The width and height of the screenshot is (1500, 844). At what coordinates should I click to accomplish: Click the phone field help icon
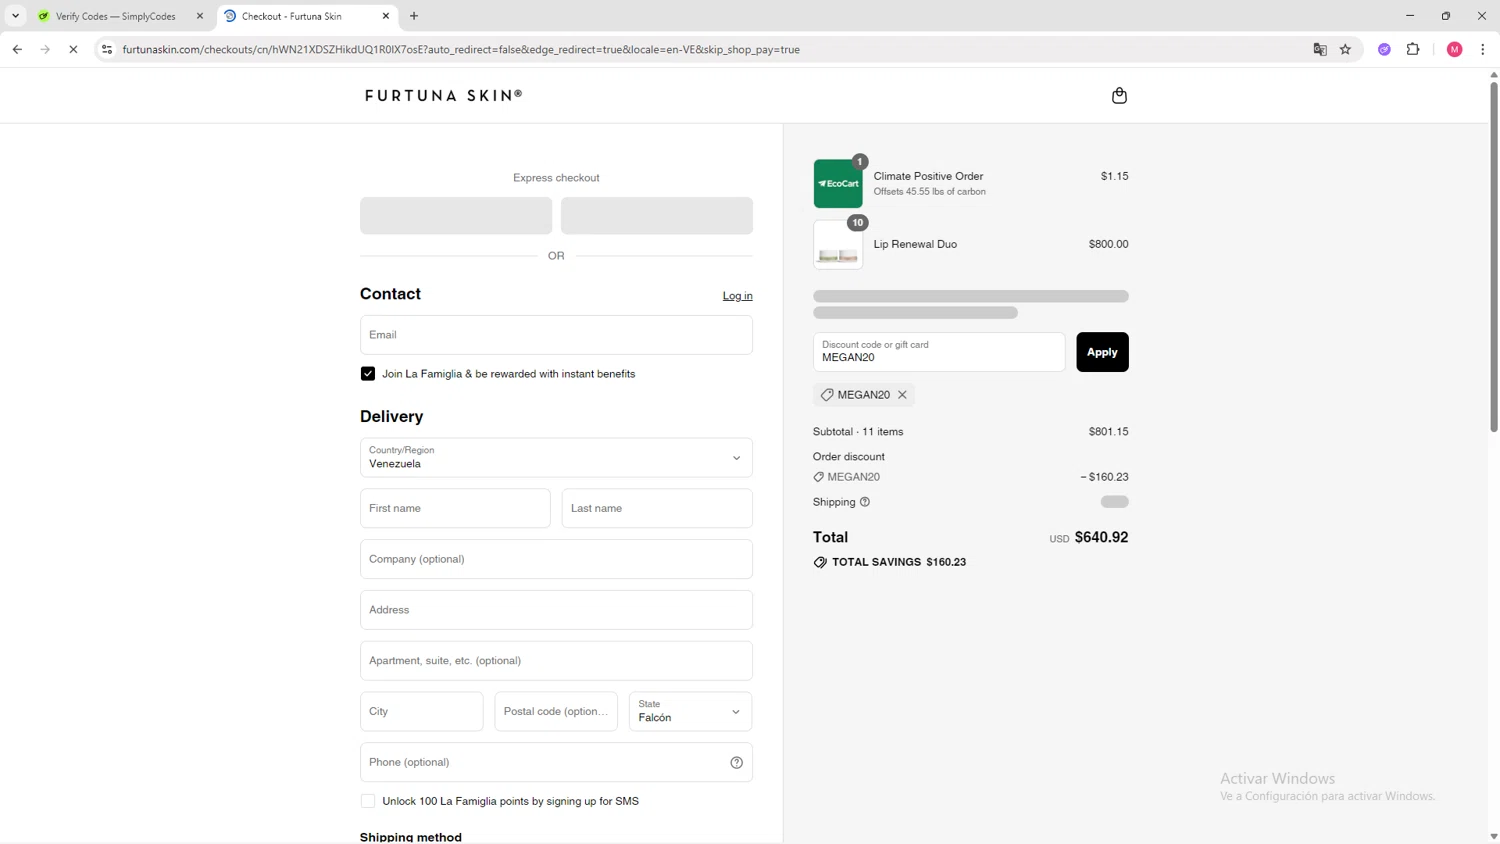pyautogui.click(x=736, y=763)
